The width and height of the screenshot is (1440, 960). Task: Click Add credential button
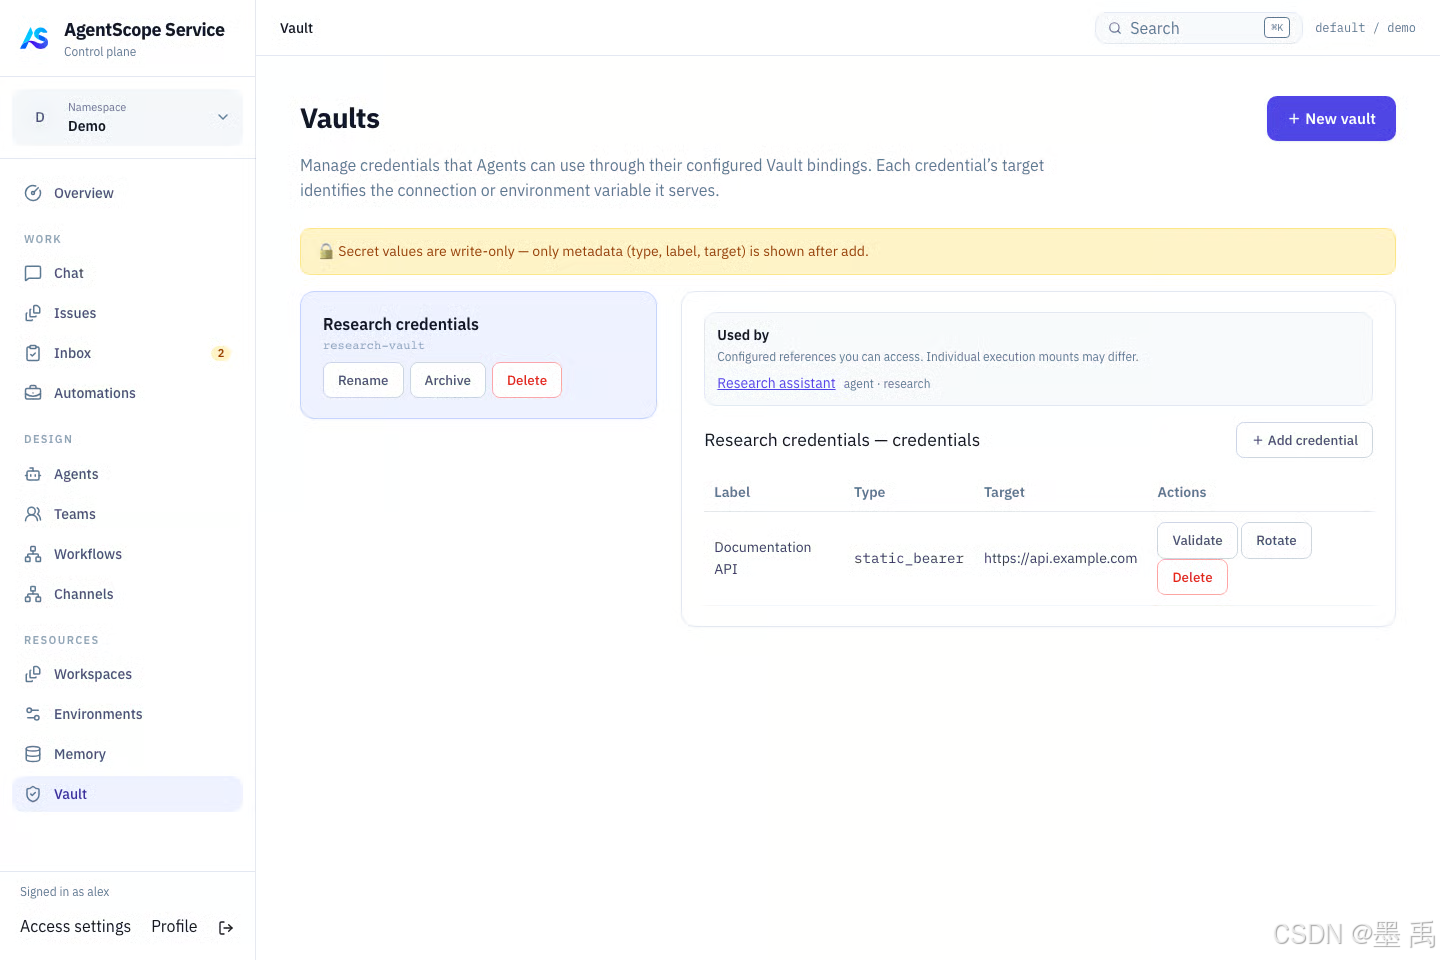coord(1304,440)
